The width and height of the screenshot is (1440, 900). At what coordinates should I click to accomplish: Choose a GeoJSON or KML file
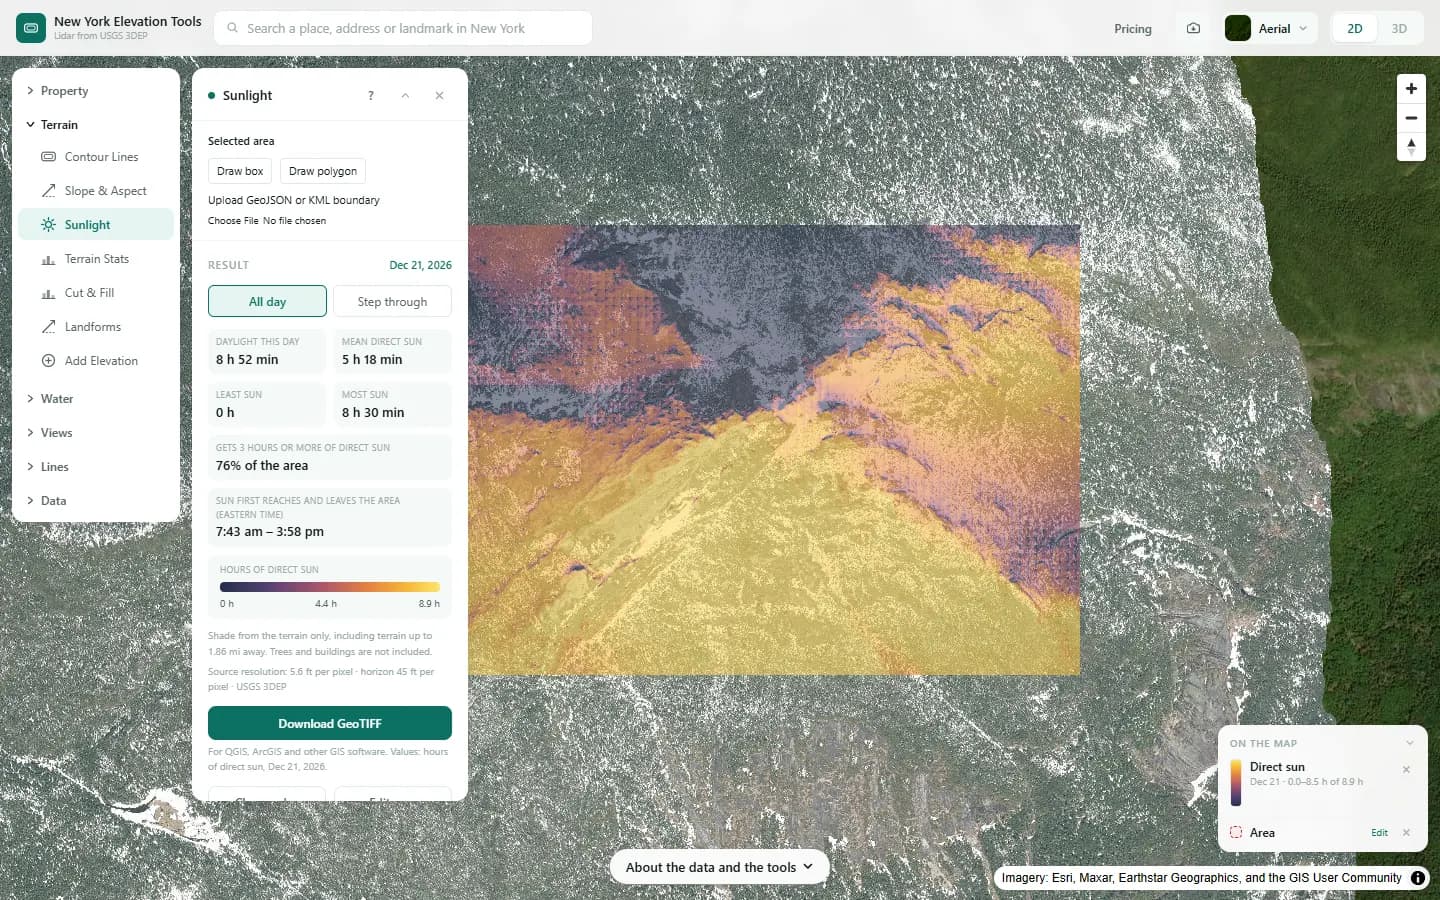(233, 221)
